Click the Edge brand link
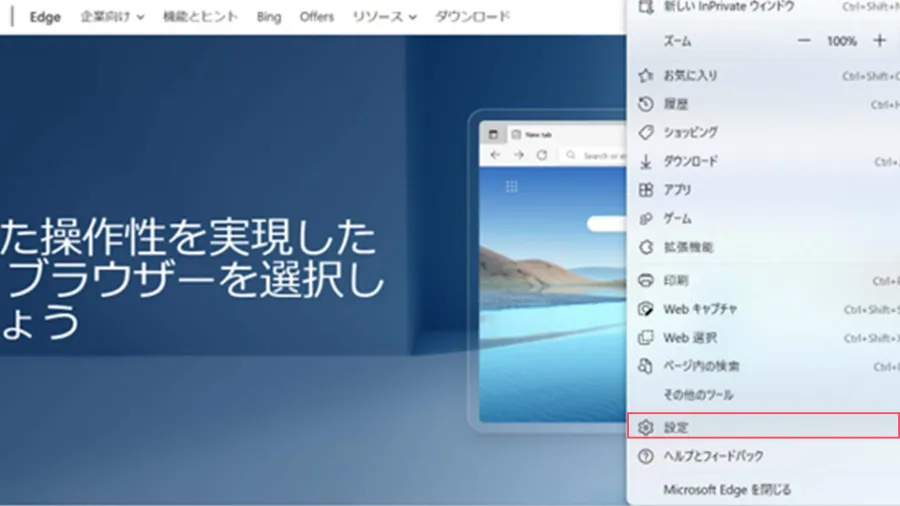 (45, 17)
